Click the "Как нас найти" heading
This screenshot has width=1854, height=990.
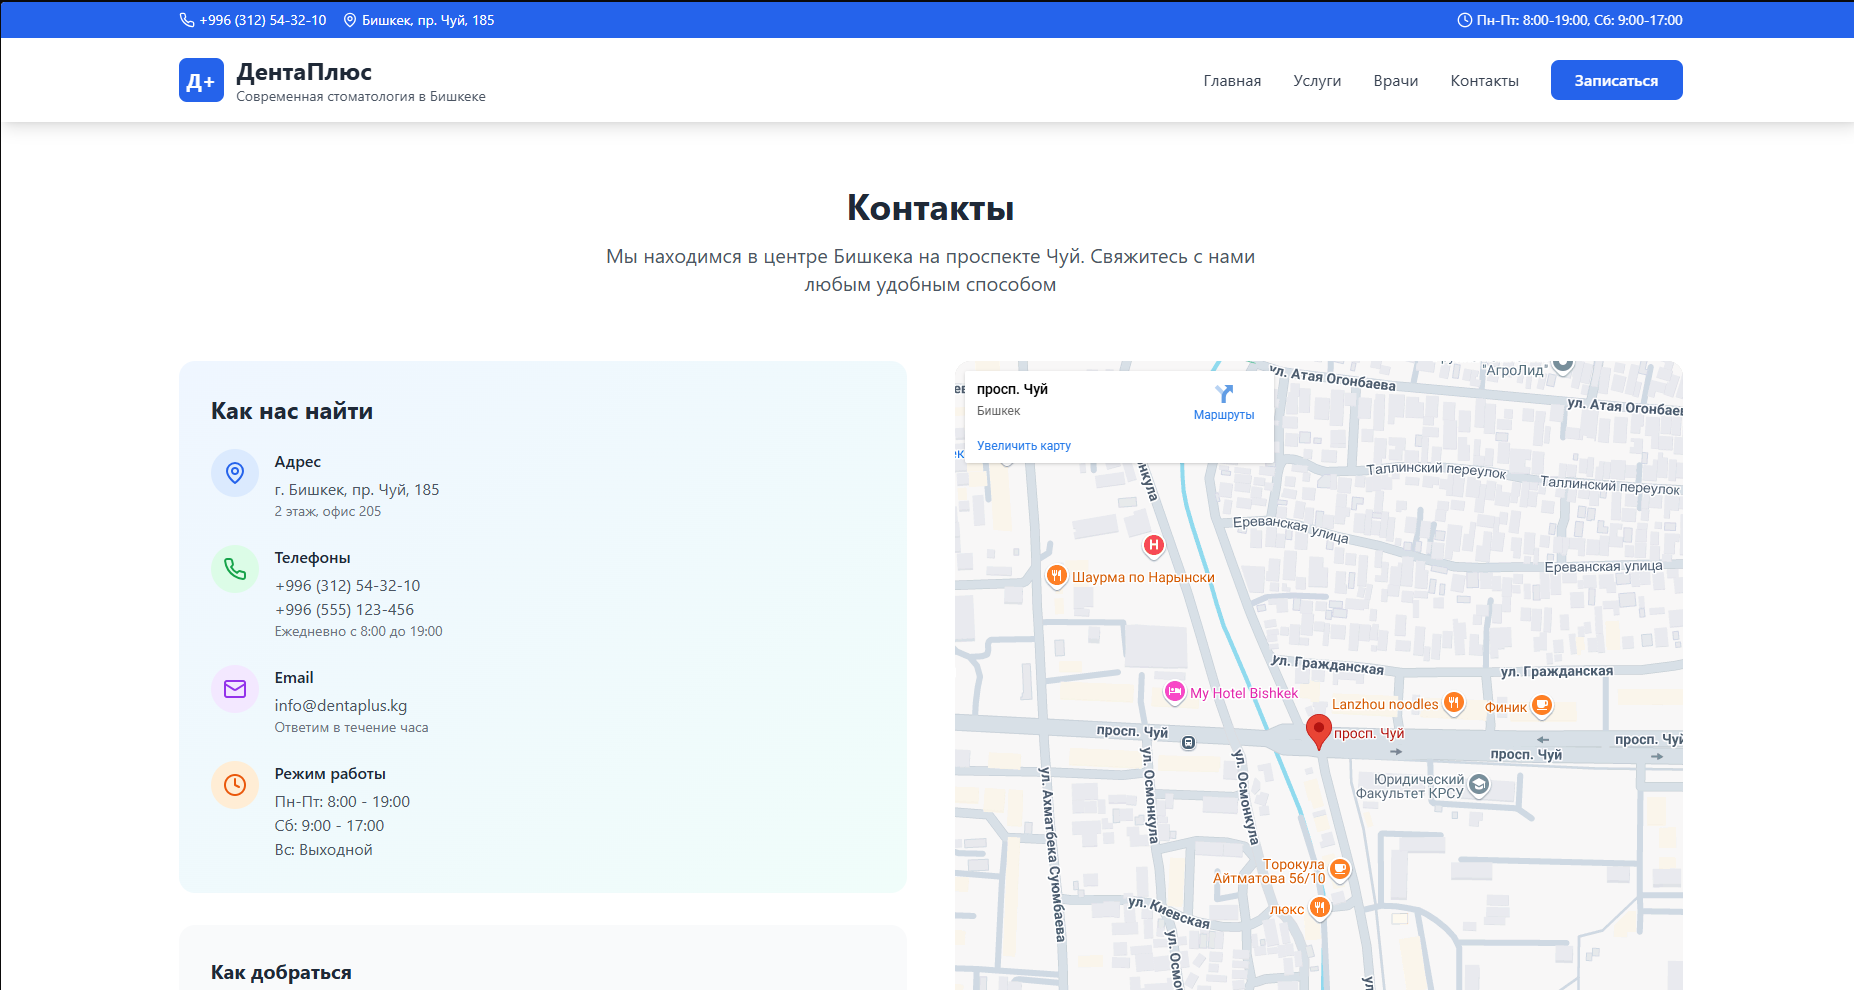(292, 411)
